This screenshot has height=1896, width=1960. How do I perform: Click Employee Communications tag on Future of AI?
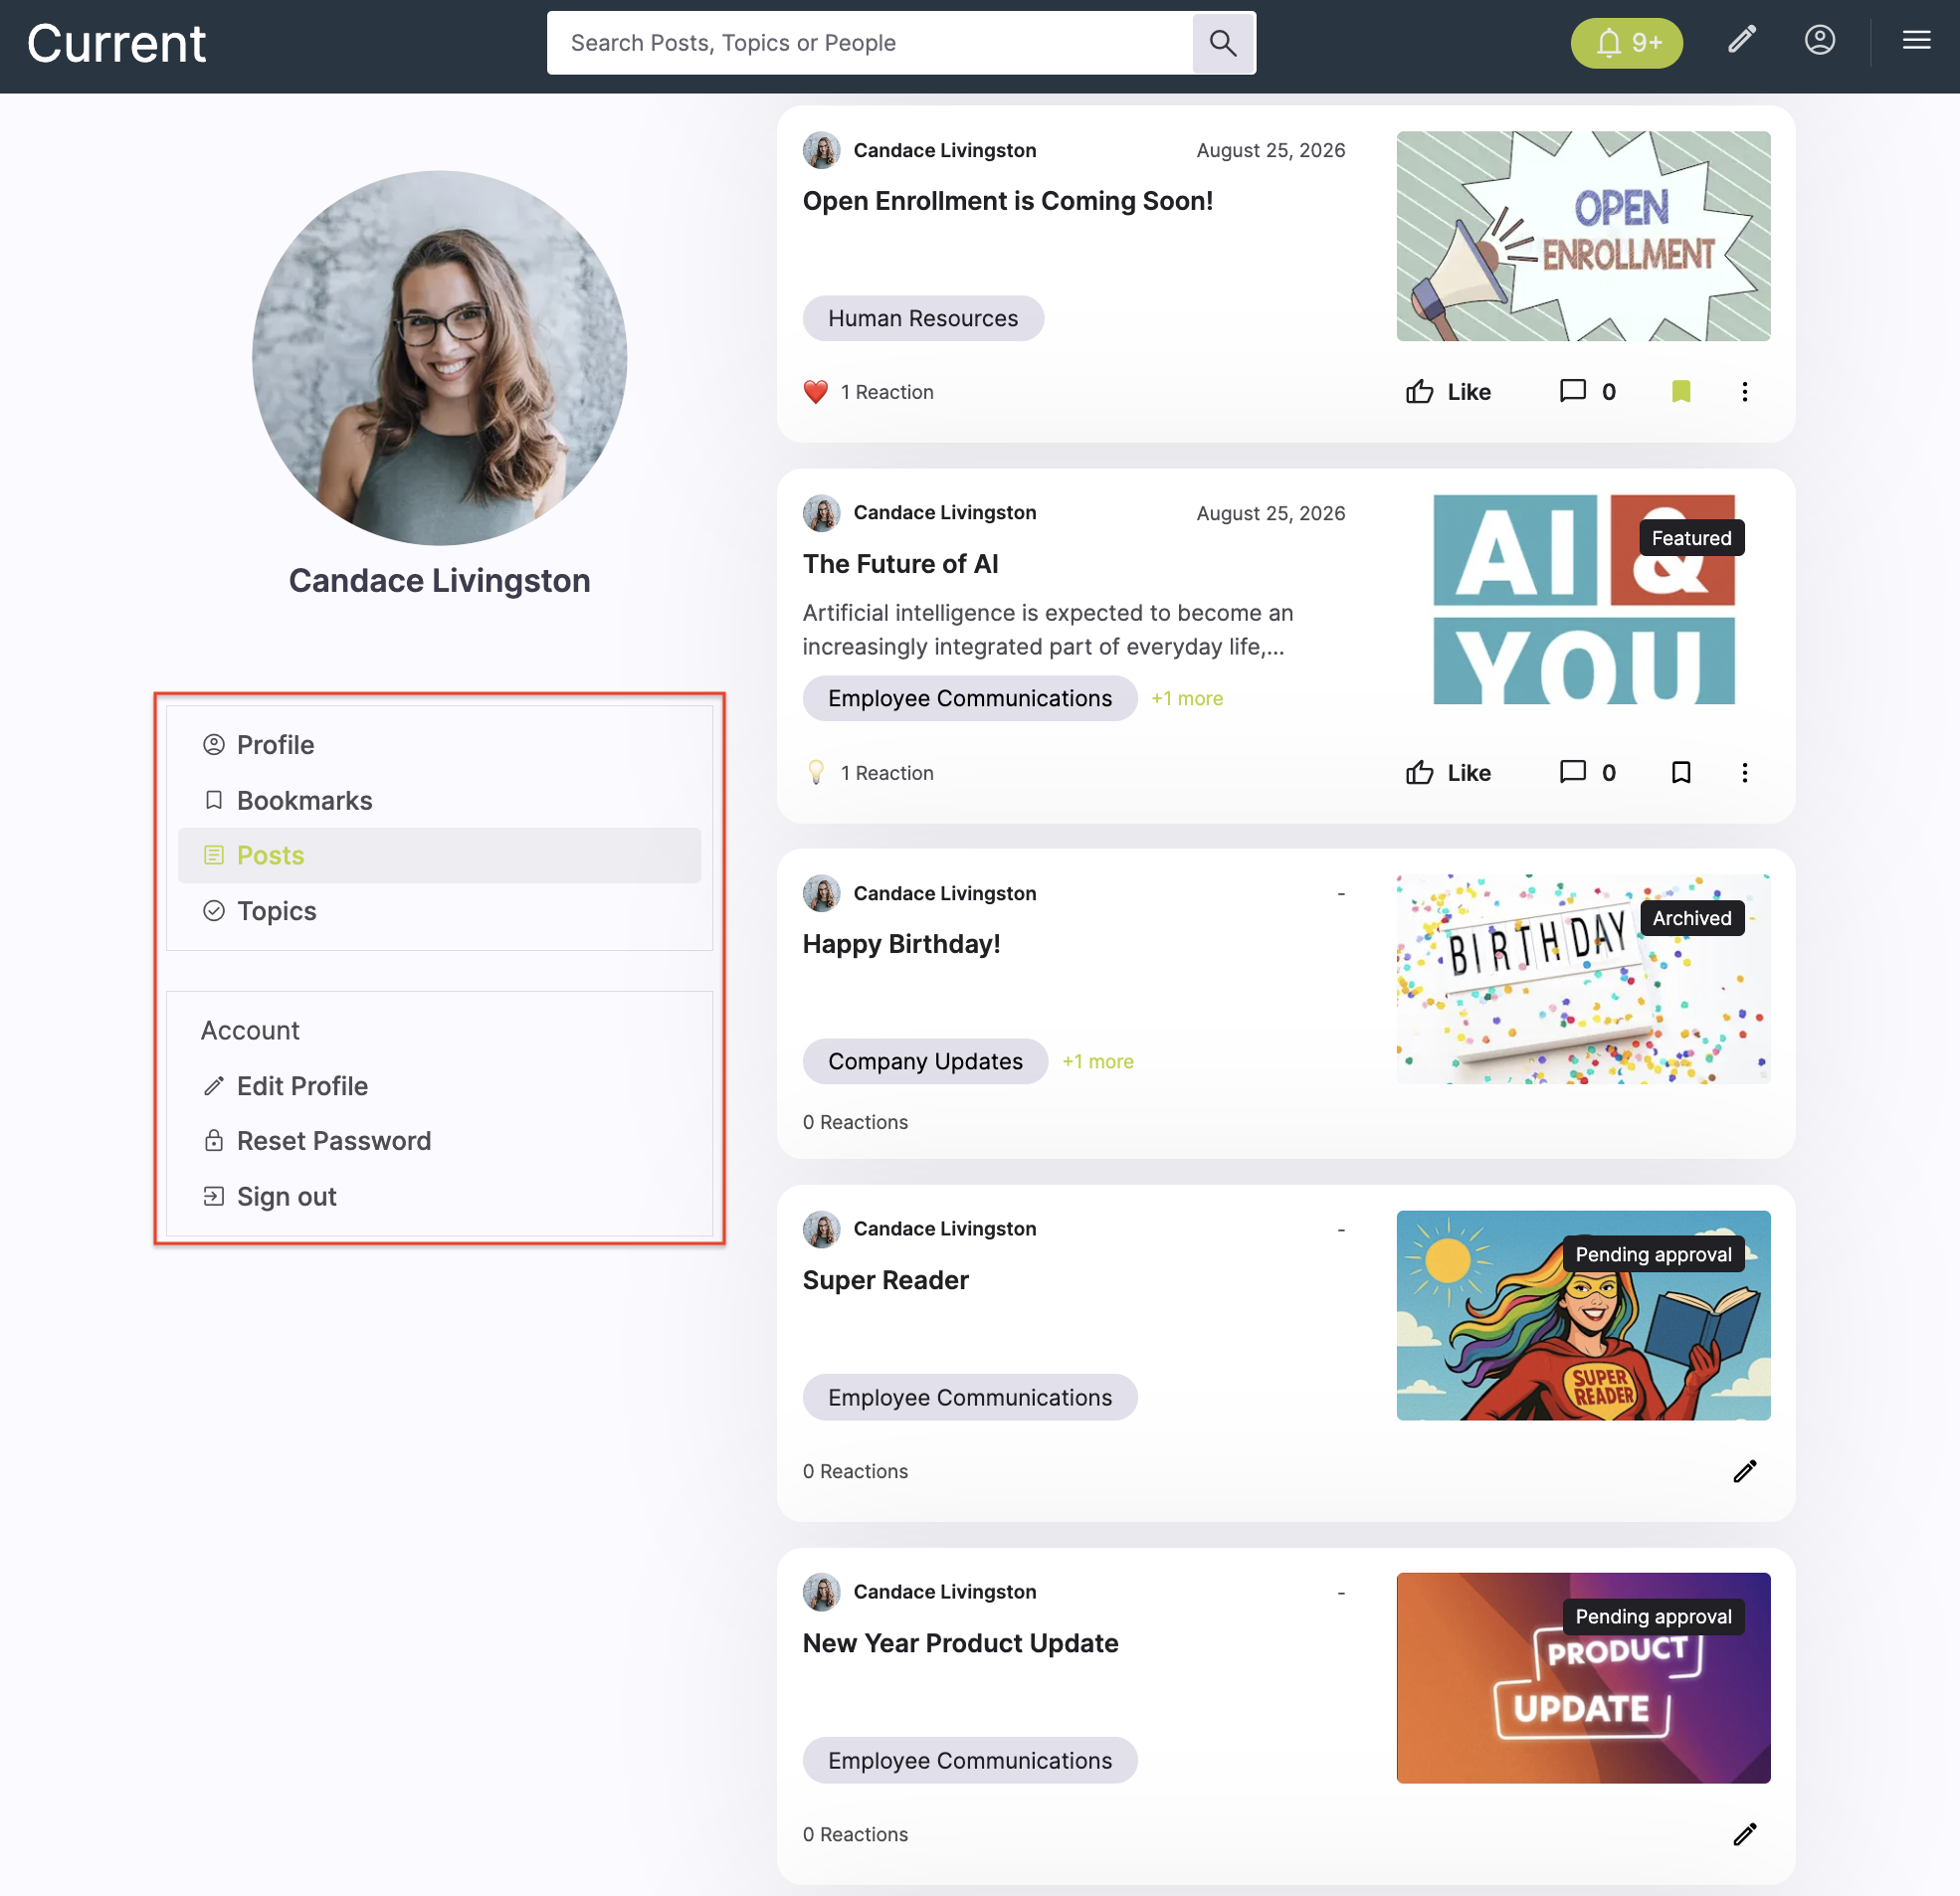point(970,698)
